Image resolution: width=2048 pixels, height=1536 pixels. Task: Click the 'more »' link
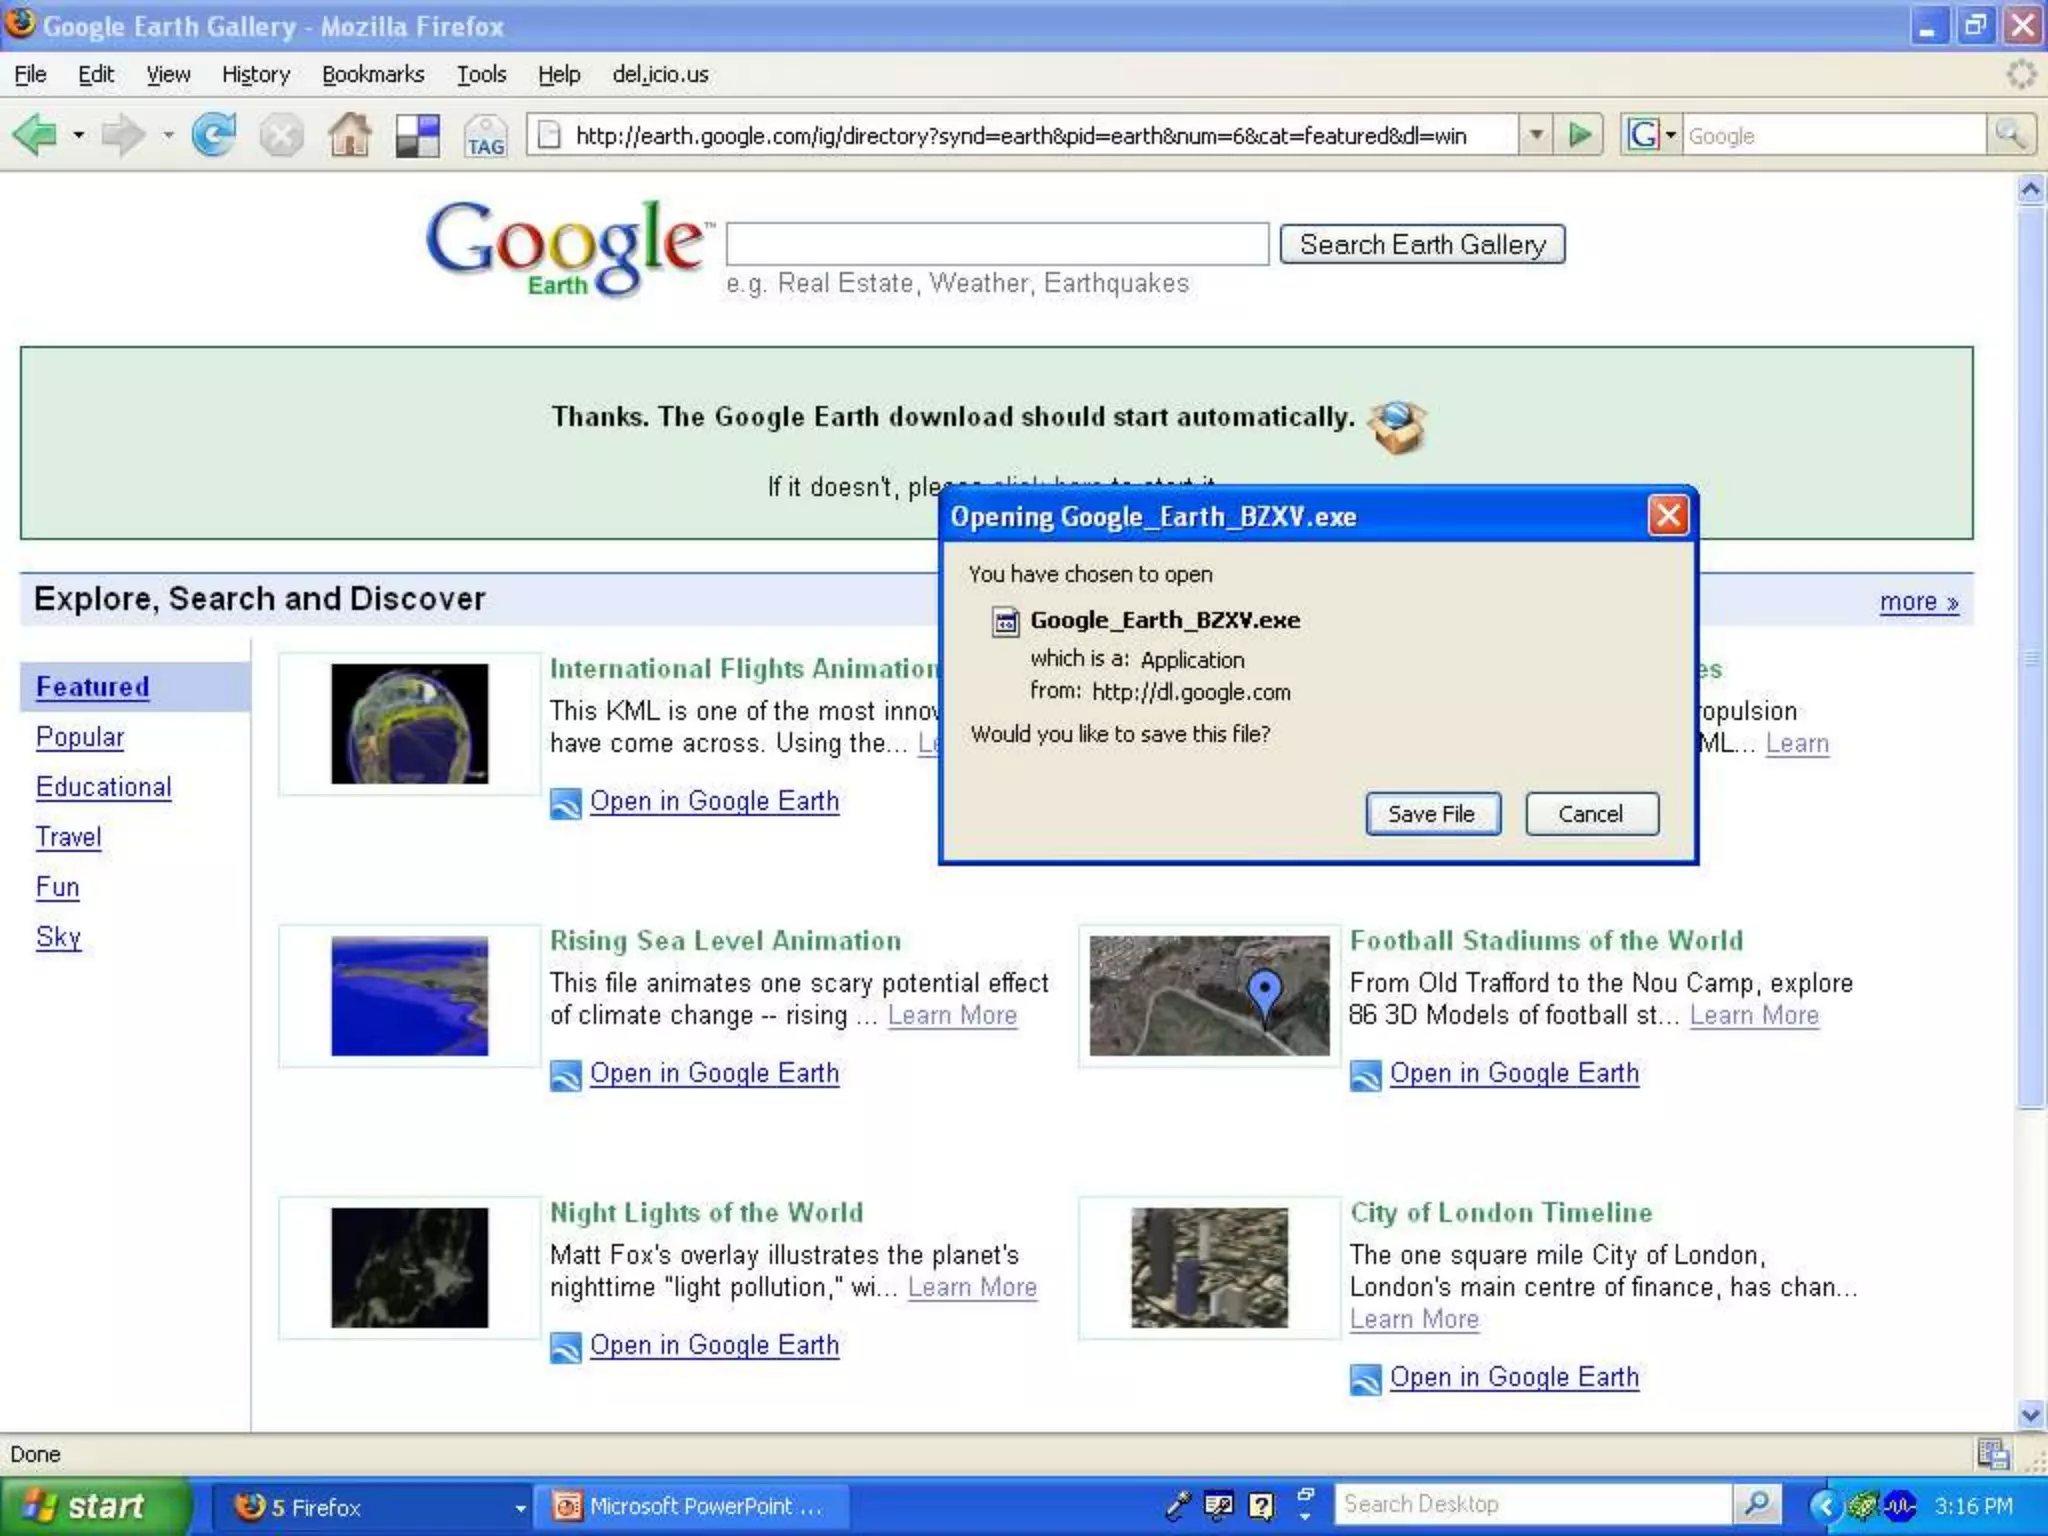(x=1919, y=601)
